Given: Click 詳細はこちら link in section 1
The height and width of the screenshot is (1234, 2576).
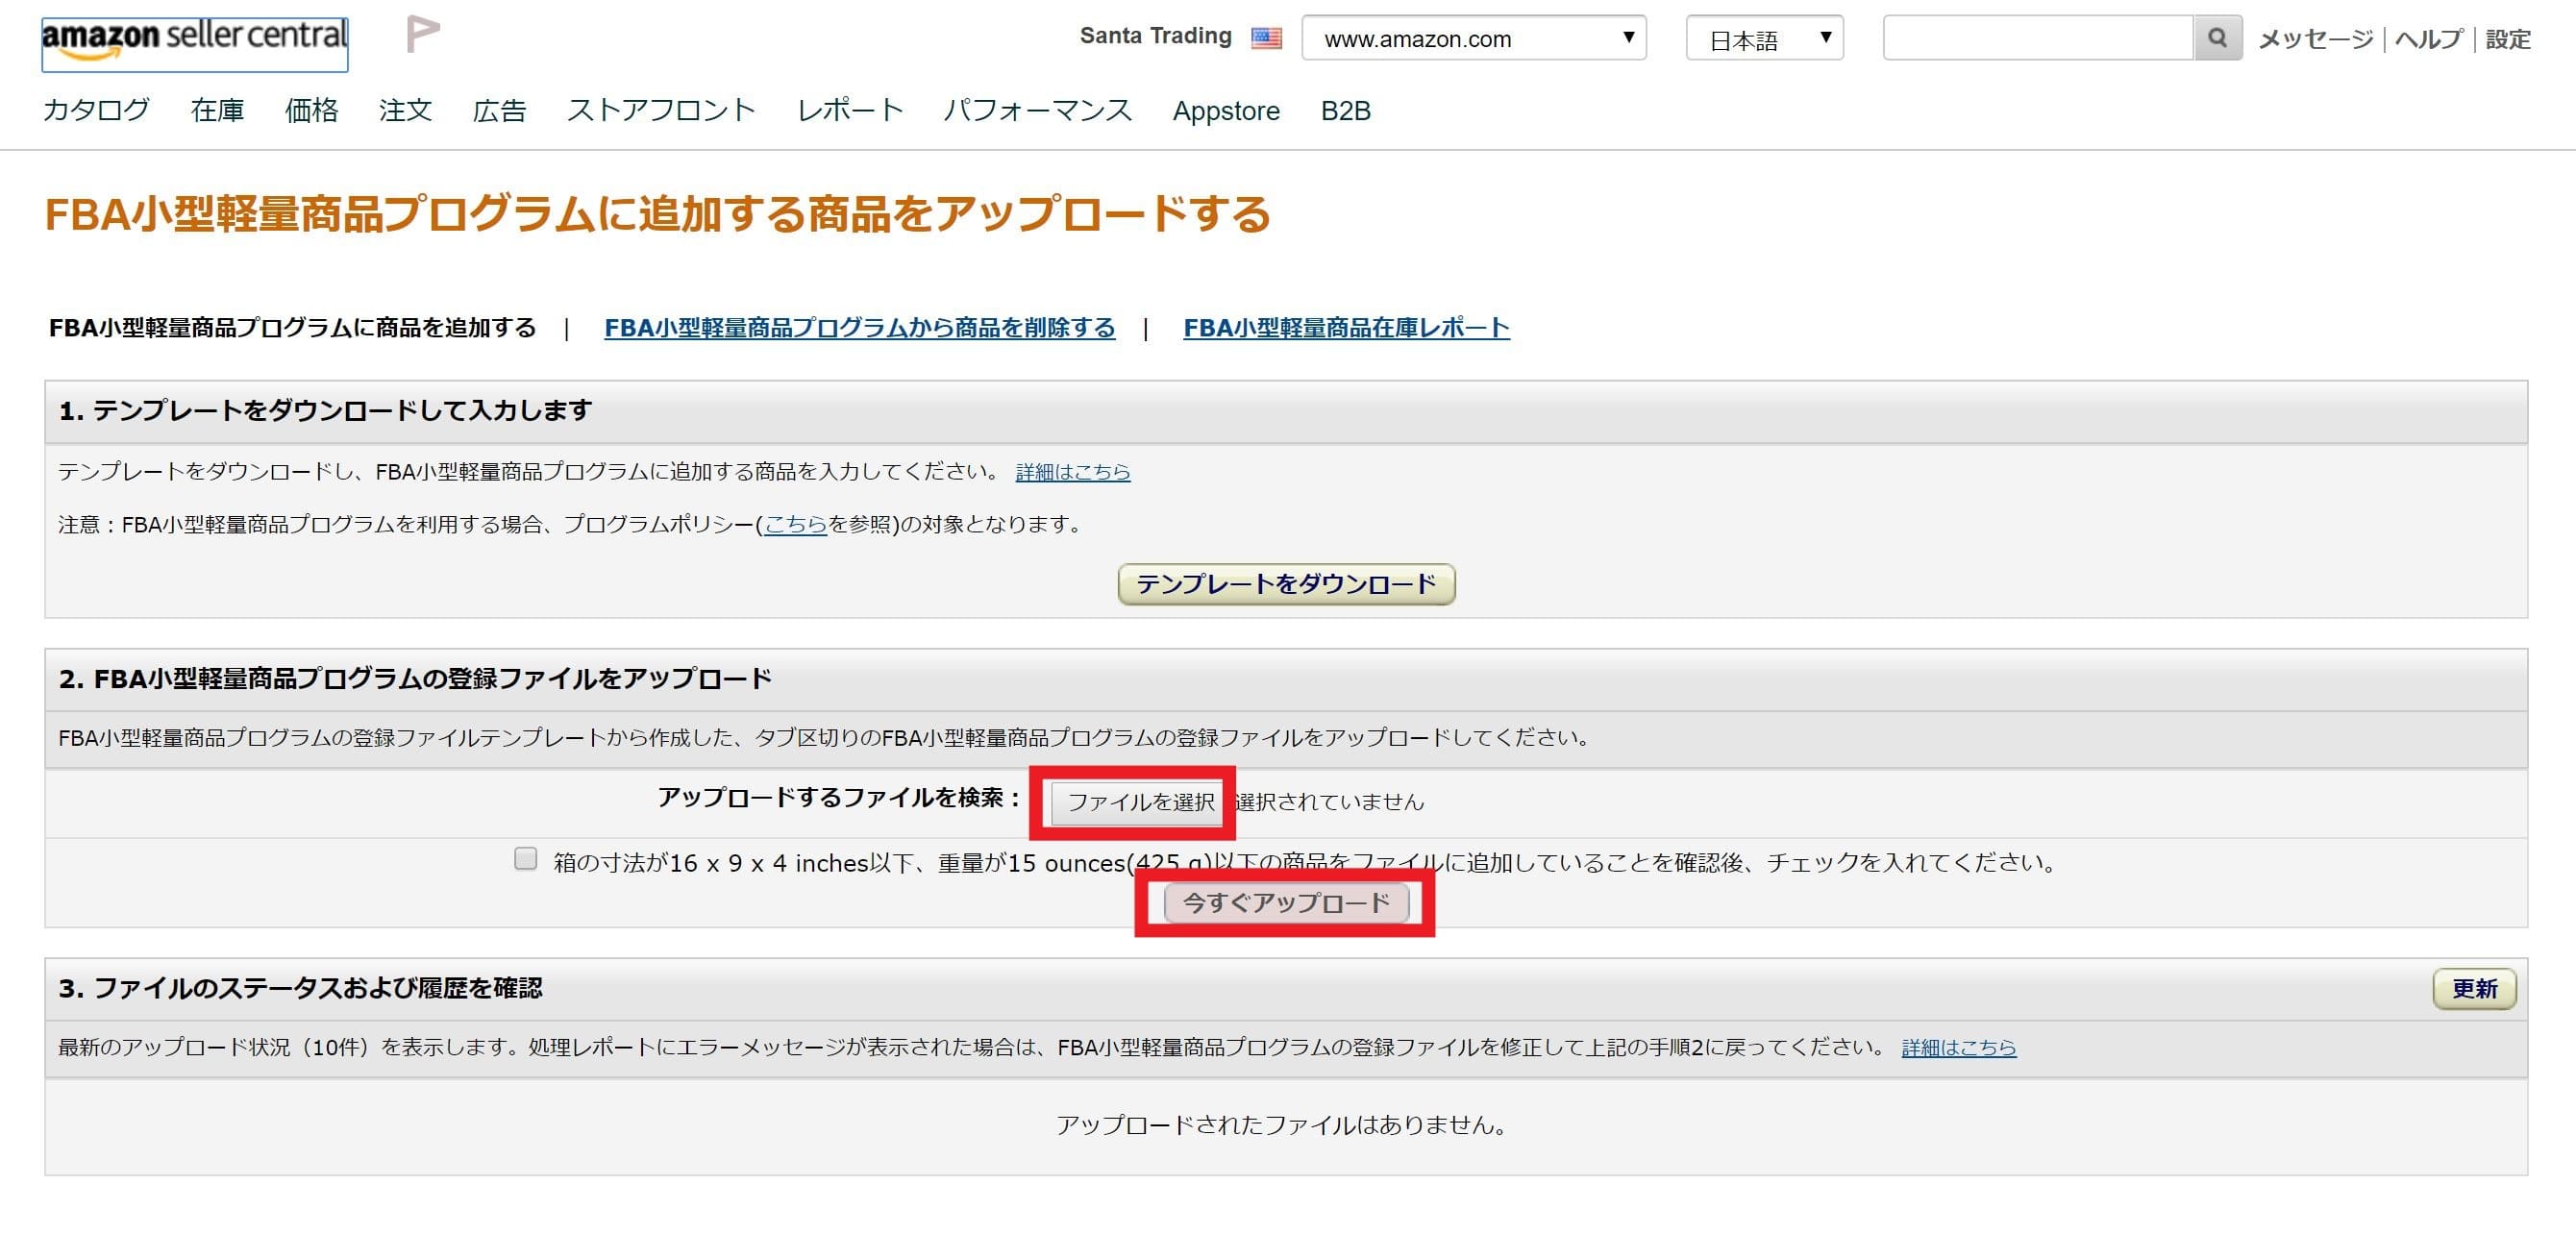Looking at the screenshot, I should tap(1073, 471).
